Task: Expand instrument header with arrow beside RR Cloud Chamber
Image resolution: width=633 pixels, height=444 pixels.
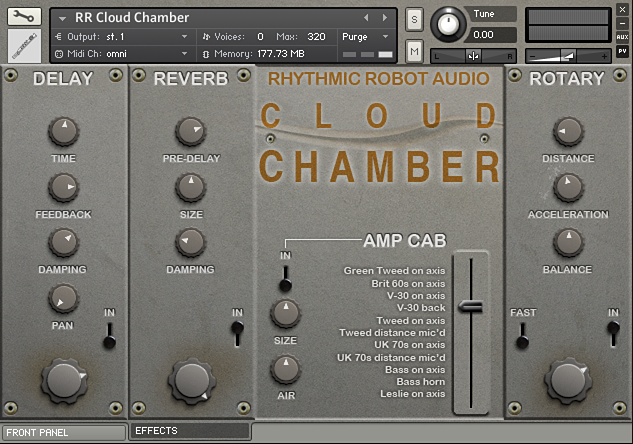Action: click(x=62, y=18)
